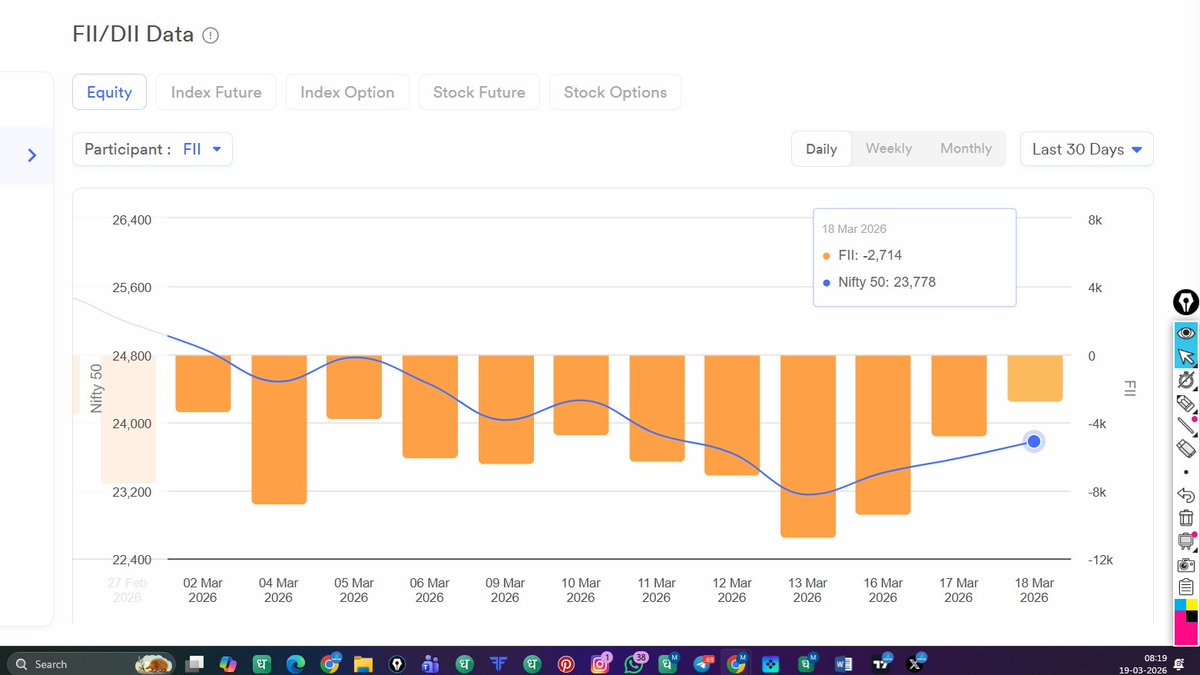Click the info icon beside FII/DII Data
This screenshot has height=675, width=1200.
coord(210,35)
